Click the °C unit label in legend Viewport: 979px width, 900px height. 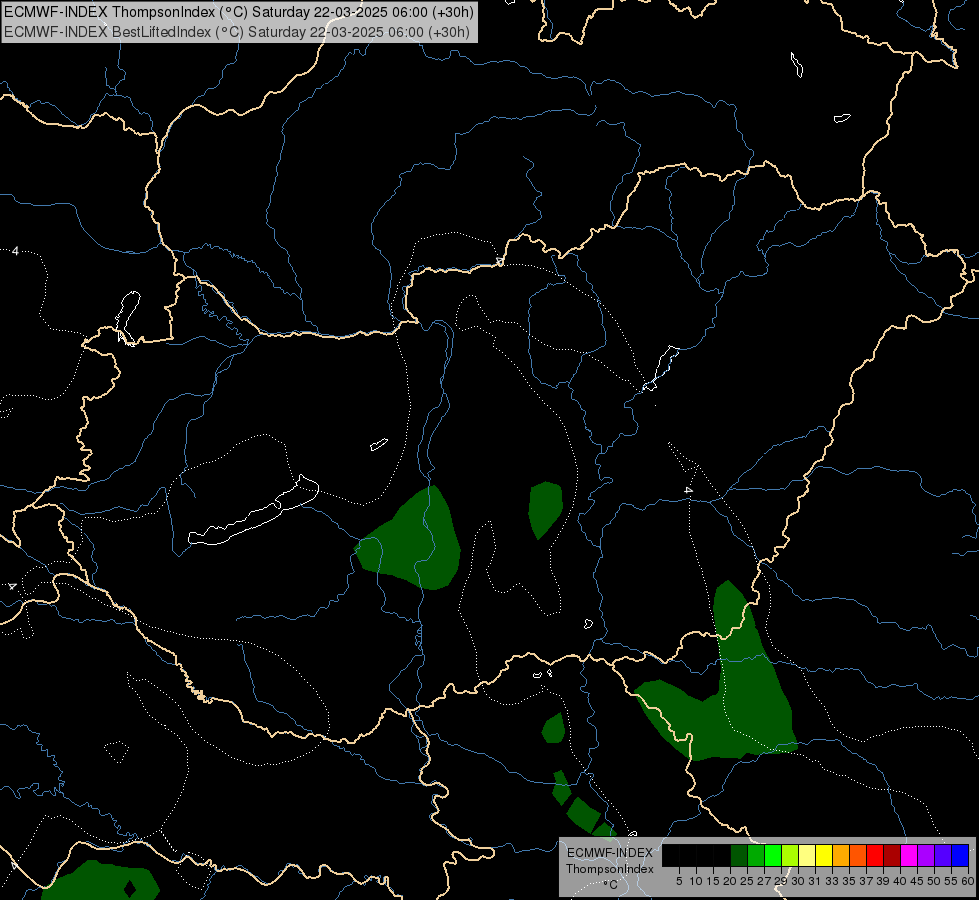611,885
